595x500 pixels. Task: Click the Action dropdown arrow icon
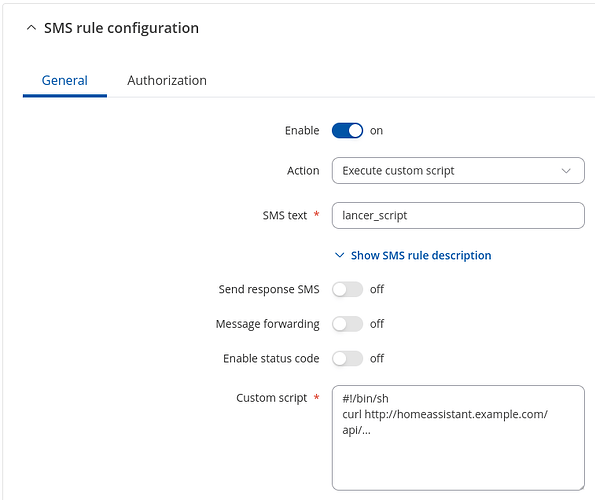(x=566, y=171)
